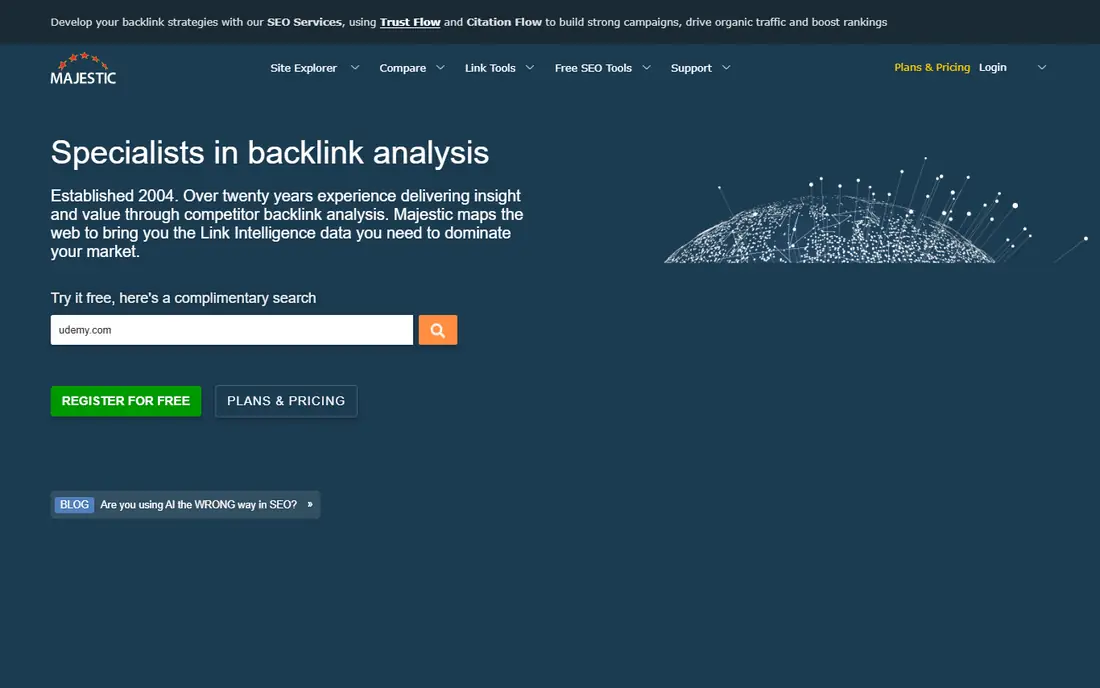
Task: Click the SEO Services text in banner
Action: [x=304, y=22]
